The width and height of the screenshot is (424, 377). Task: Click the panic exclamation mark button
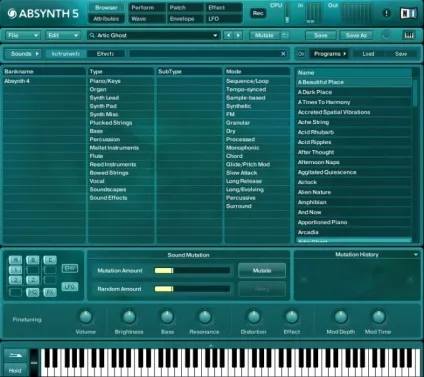click(386, 13)
